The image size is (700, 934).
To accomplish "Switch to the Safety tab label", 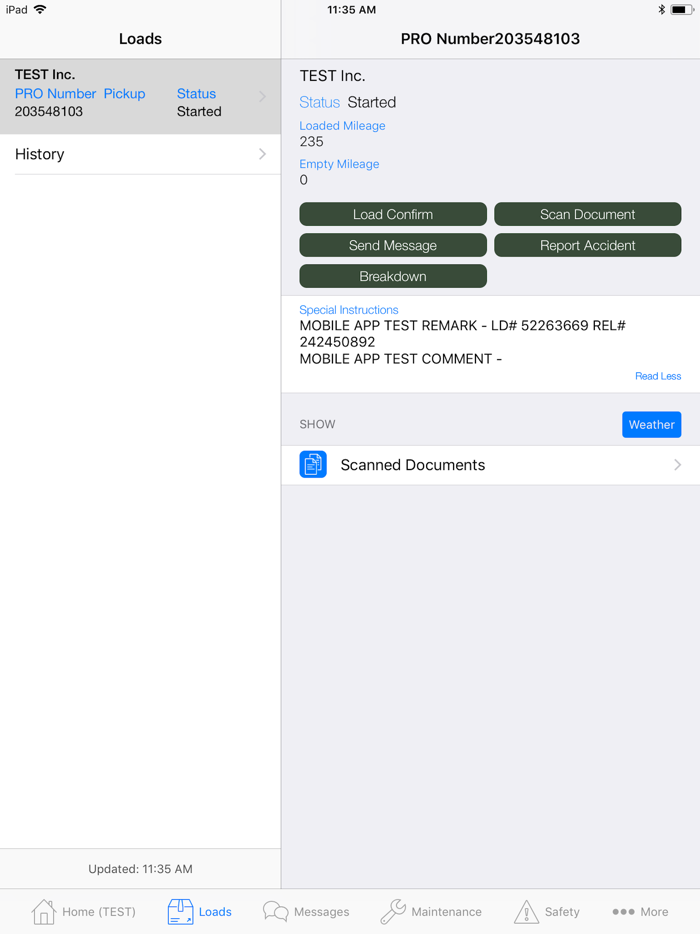I will [562, 912].
